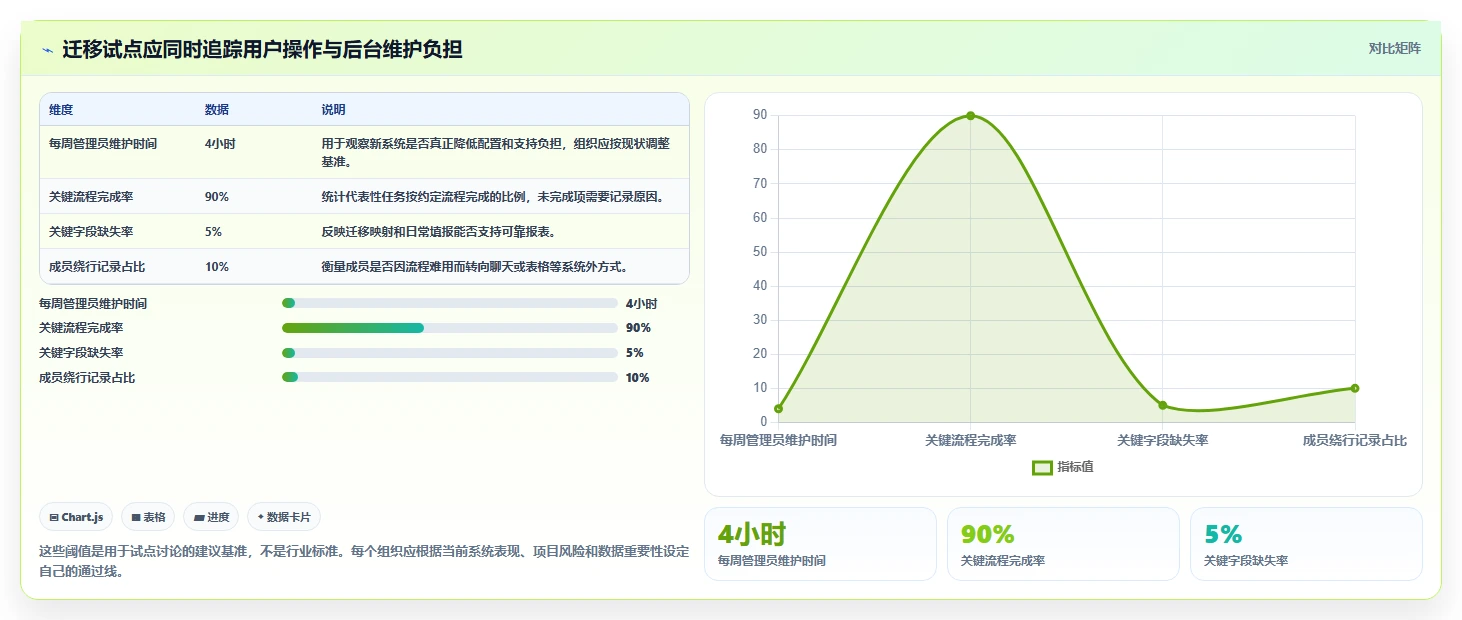
Task: Click table cell 成员绕行记录占比 in the 维度 column
Action: click(x=97, y=267)
